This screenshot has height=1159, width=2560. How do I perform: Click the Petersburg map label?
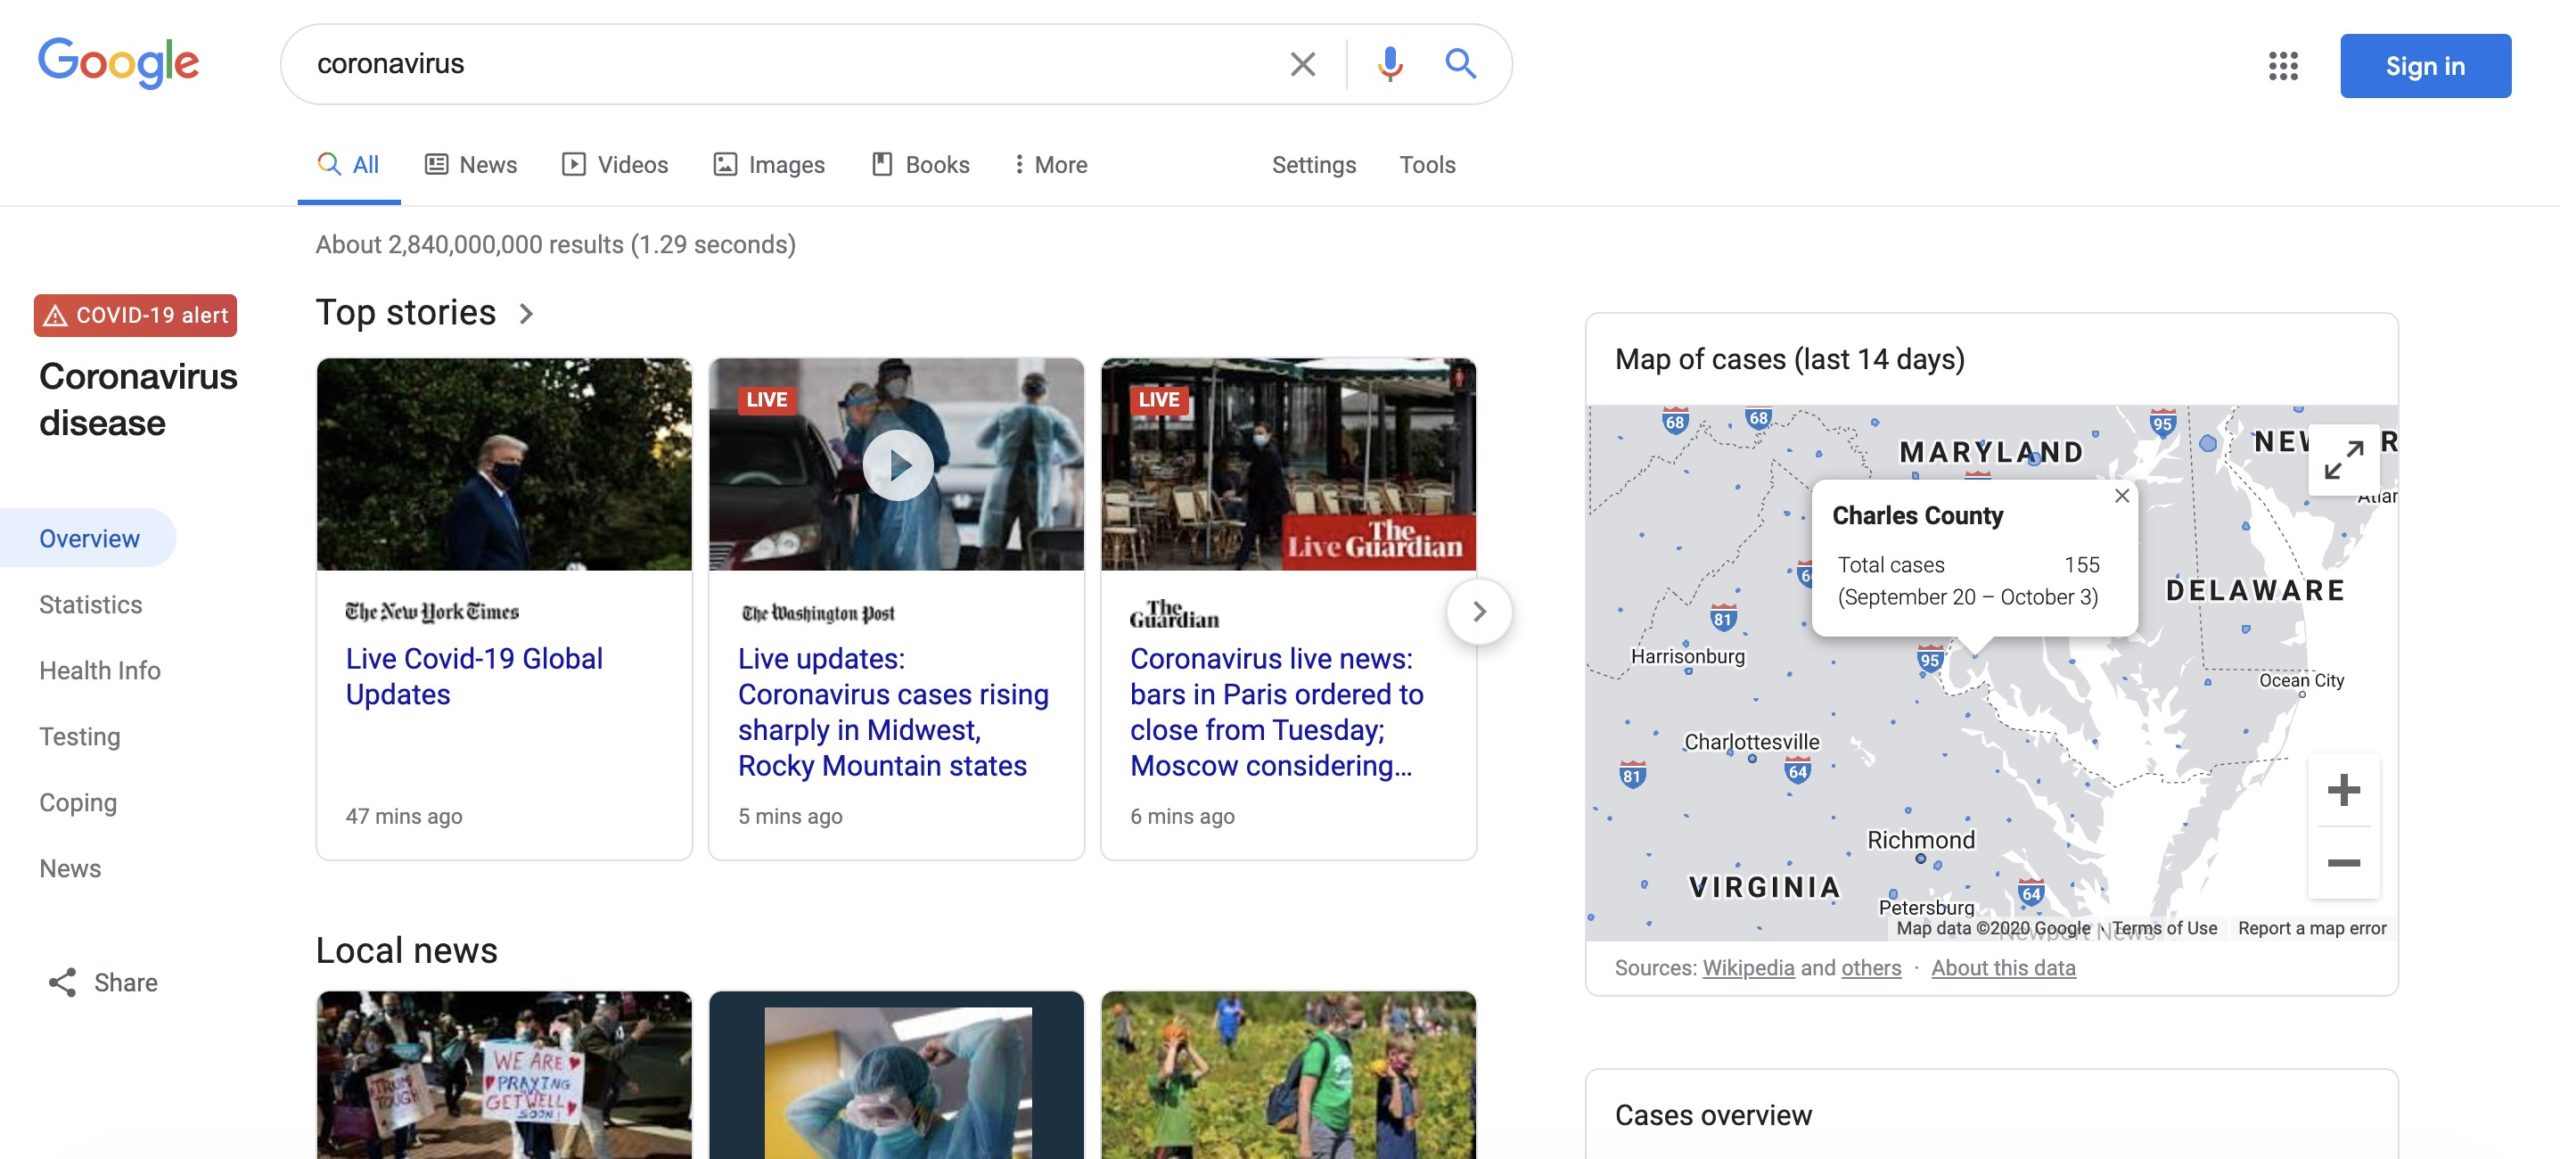[1926, 908]
